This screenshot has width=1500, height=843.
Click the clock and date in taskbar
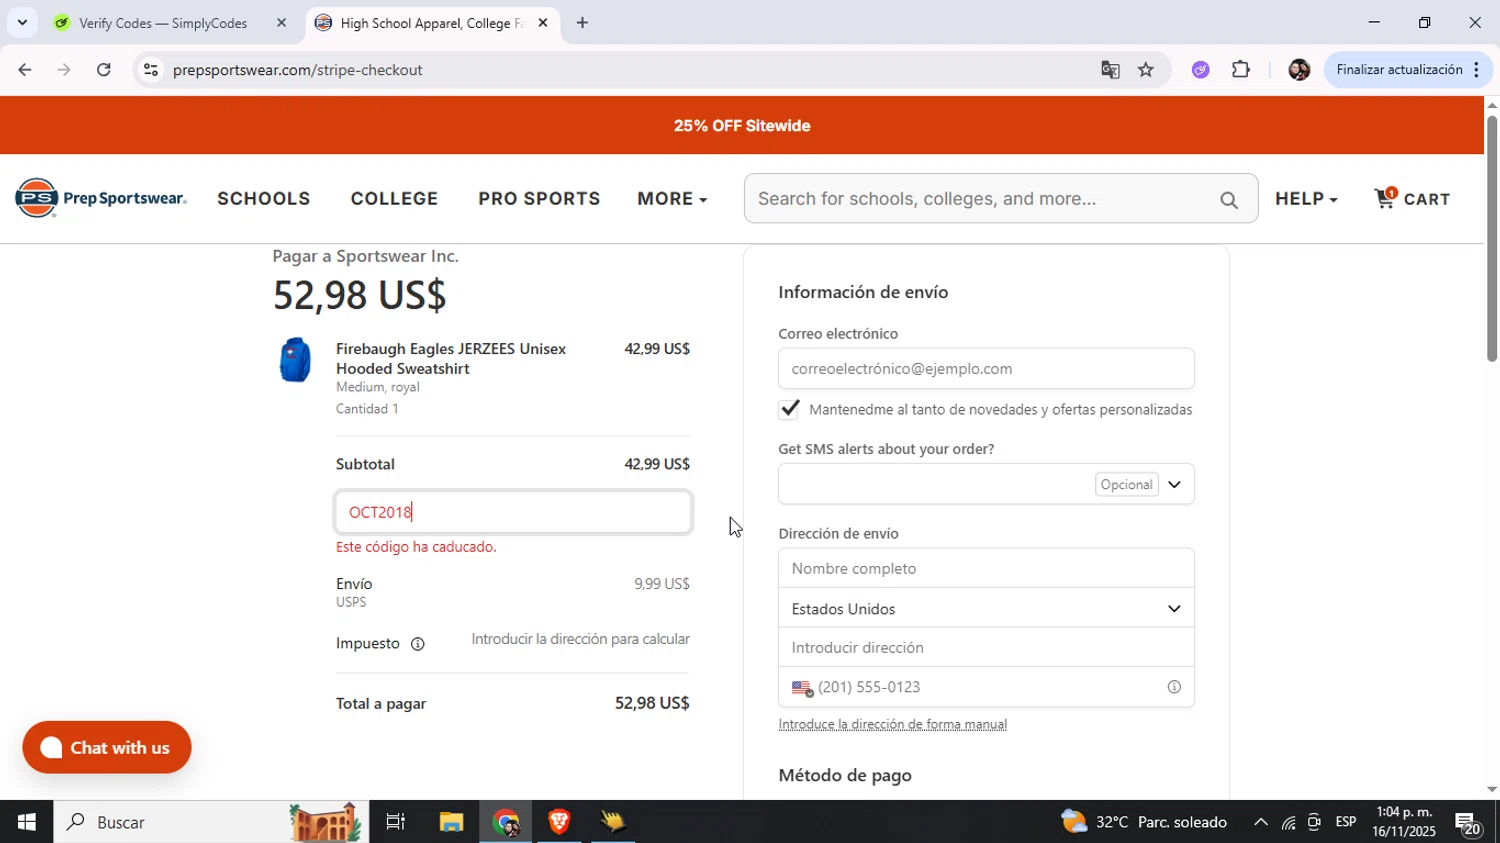(1403, 822)
